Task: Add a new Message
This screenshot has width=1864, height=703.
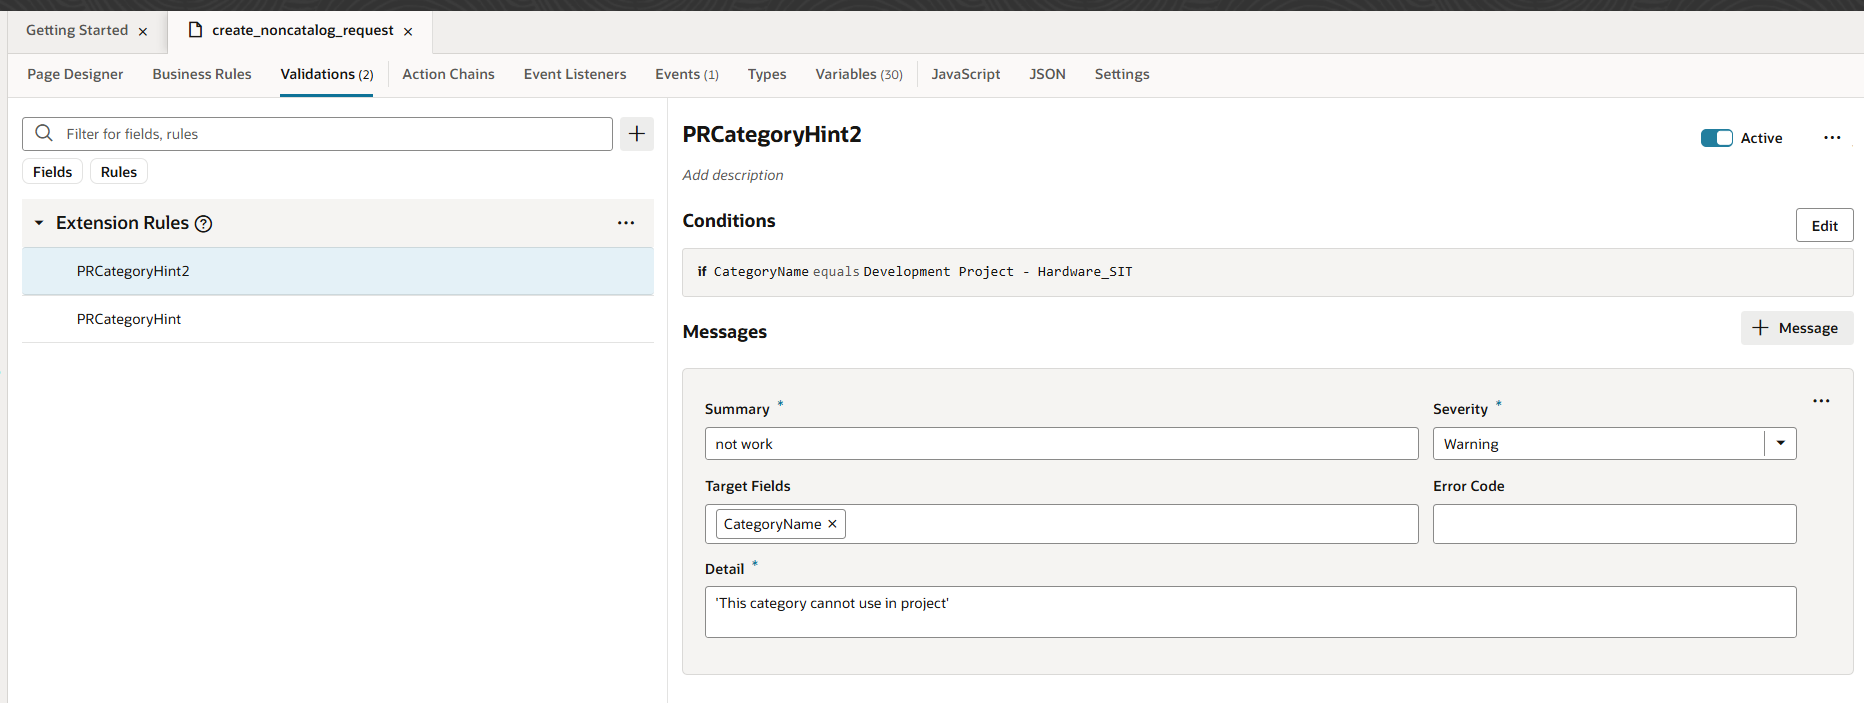Action: click(x=1796, y=328)
